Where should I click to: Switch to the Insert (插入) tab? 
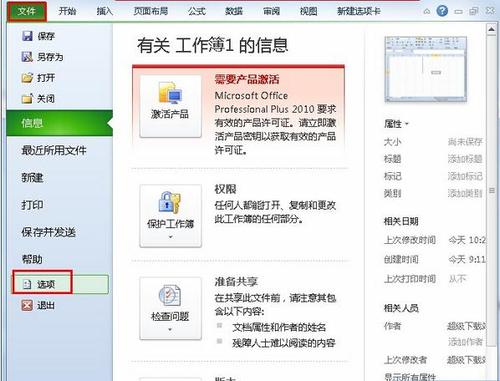tap(104, 11)
